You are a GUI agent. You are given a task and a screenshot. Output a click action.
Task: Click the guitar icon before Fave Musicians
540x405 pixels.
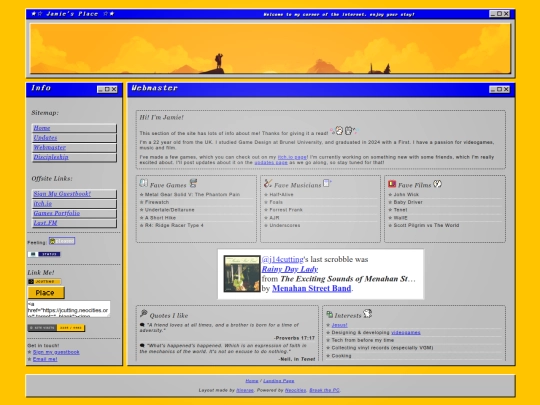(268, 183)
